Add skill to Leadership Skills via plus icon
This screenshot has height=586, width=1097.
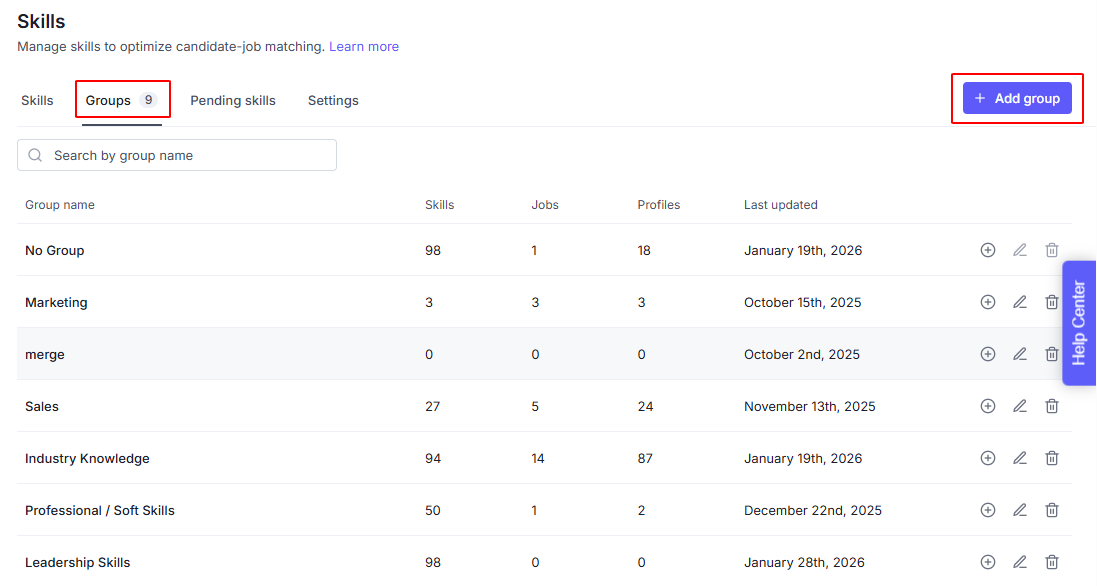988,562
